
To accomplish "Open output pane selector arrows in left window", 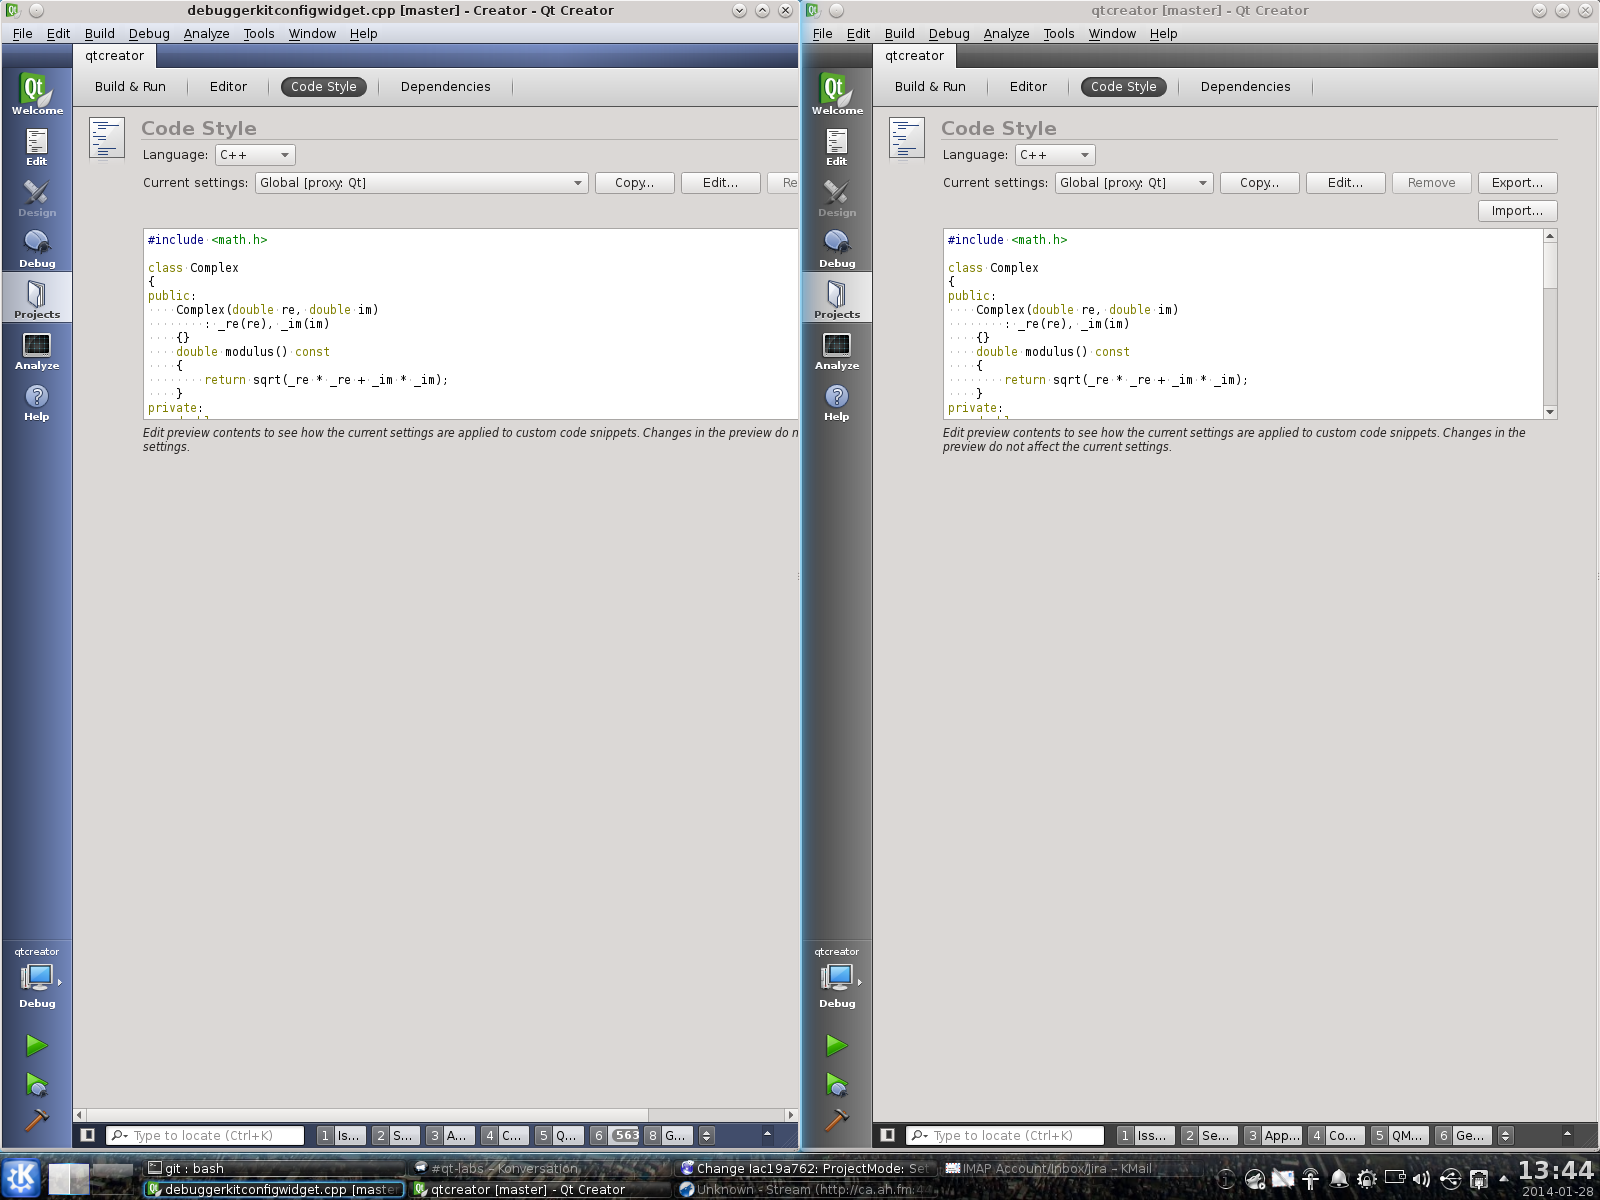I will pyautogui.click(x=707, y=1135).
